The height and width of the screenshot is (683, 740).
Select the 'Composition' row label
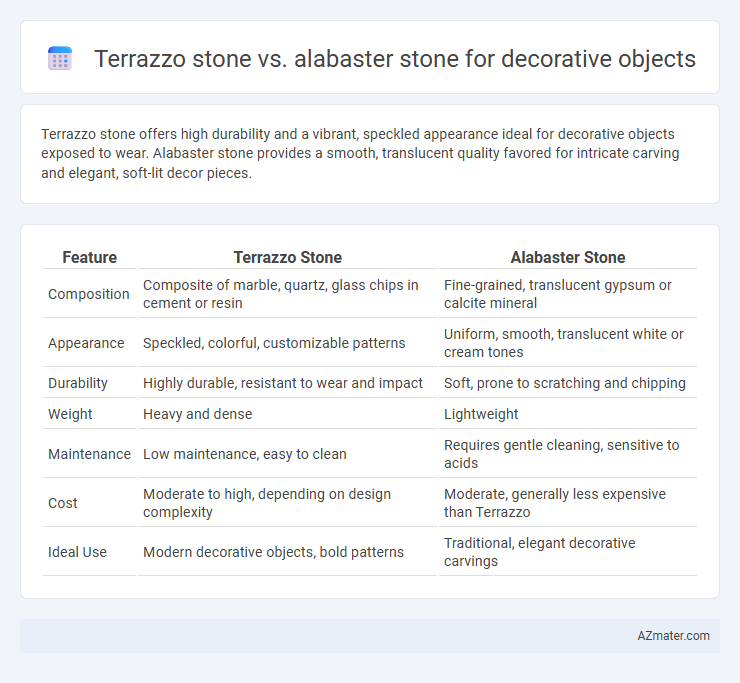(89, 294)
